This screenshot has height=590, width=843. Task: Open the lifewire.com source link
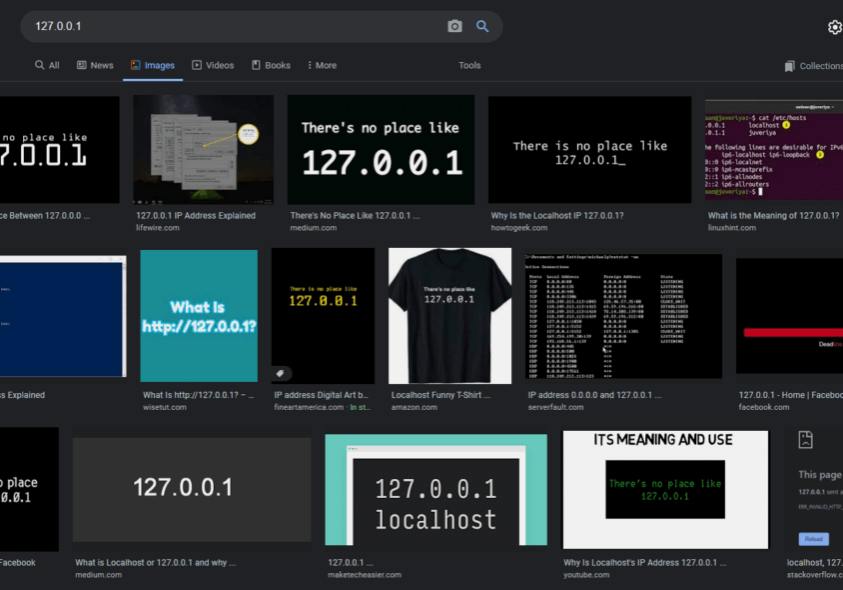click(160, 226)
